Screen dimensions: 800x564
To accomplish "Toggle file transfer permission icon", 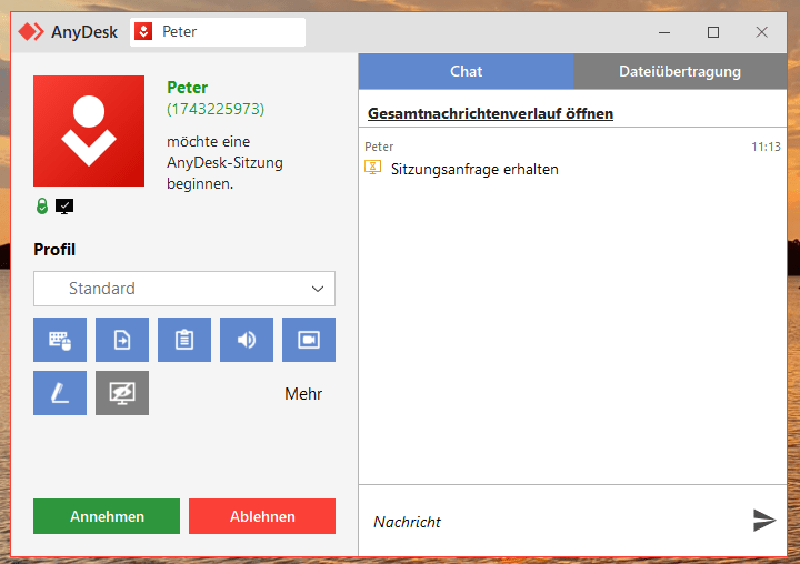I will click(x=122, y=340).
